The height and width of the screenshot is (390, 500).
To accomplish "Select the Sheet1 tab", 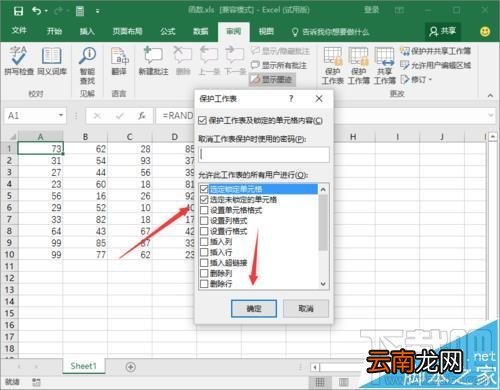I will point(83,366).
